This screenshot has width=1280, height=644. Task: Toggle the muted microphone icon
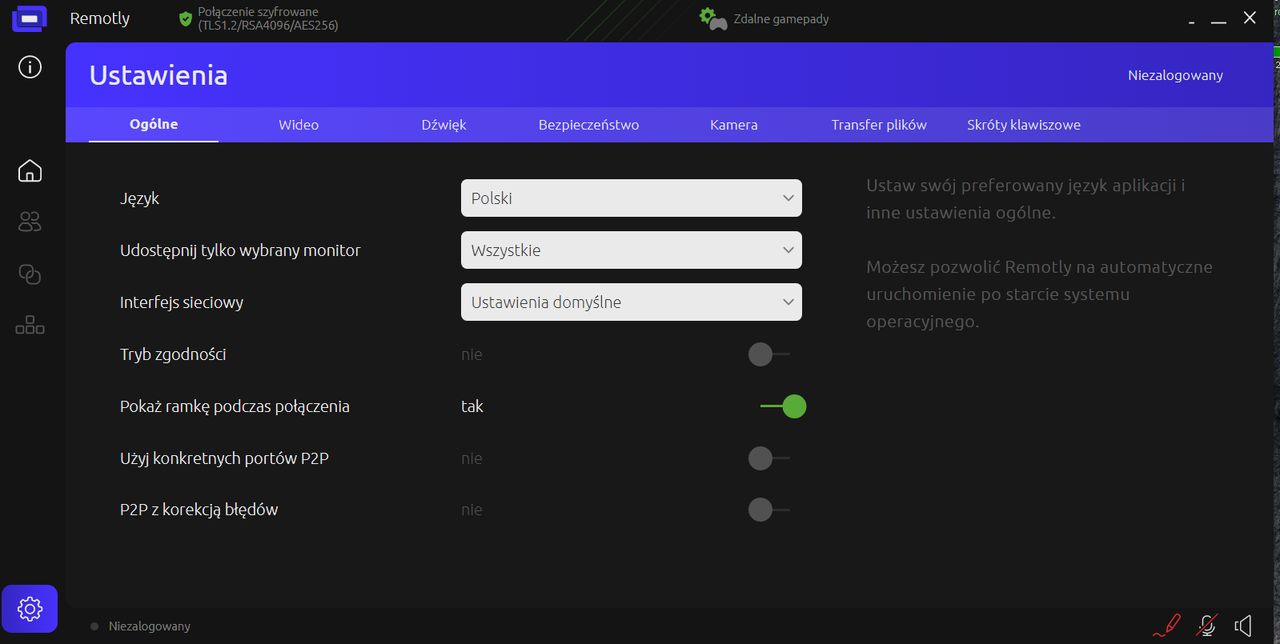coord(1208,626)
